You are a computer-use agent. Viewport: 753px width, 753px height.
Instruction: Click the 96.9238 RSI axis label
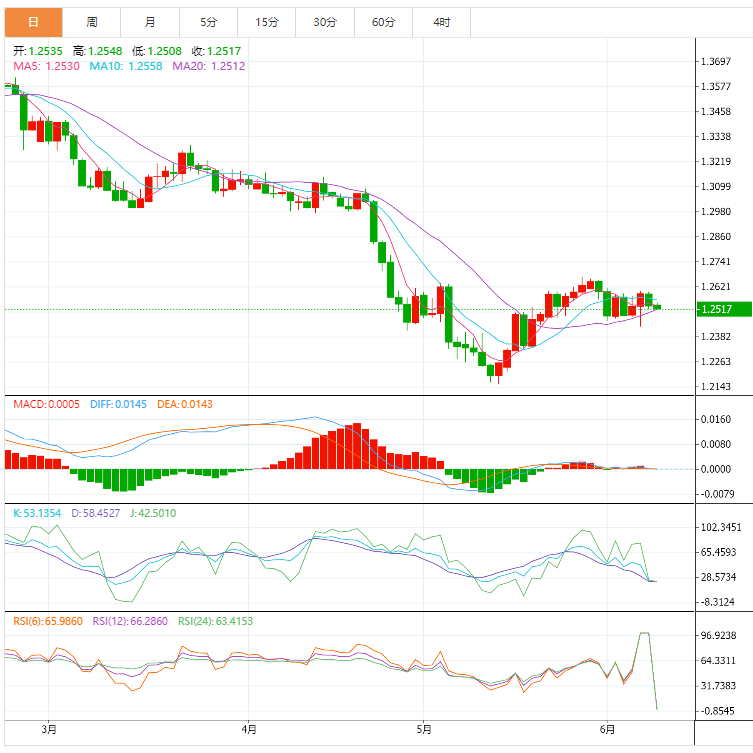[x=718, y=635]
